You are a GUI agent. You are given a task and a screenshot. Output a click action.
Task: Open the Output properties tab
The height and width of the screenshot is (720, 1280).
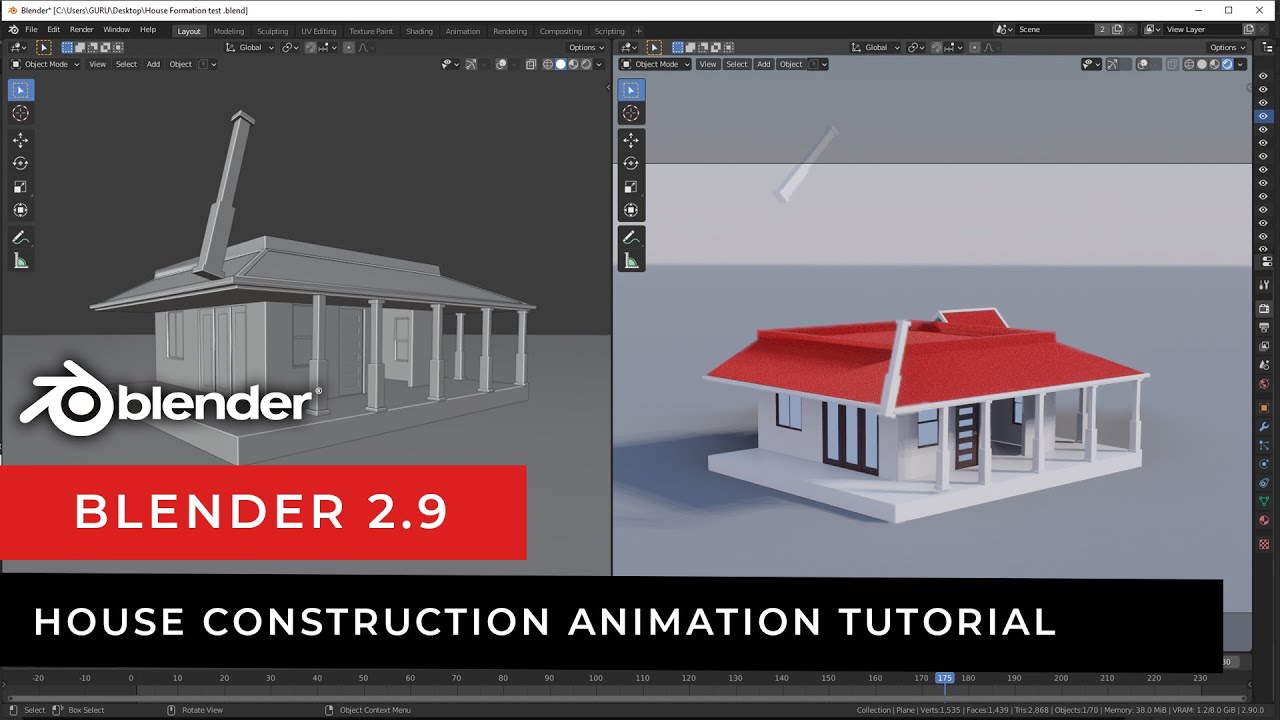[1264, 327]
